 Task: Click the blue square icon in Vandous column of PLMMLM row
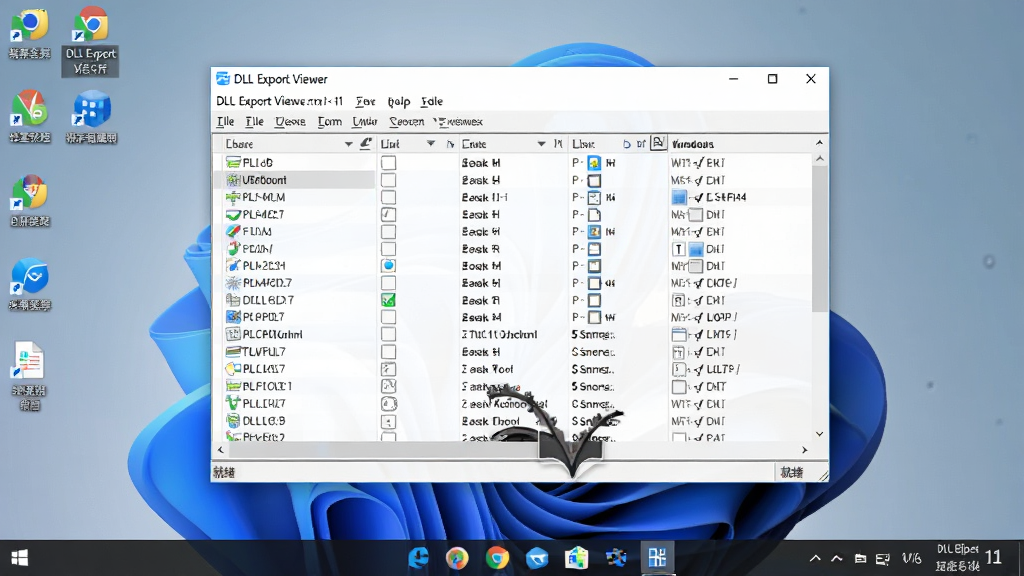pyautogui.click(x=679, y=197)
